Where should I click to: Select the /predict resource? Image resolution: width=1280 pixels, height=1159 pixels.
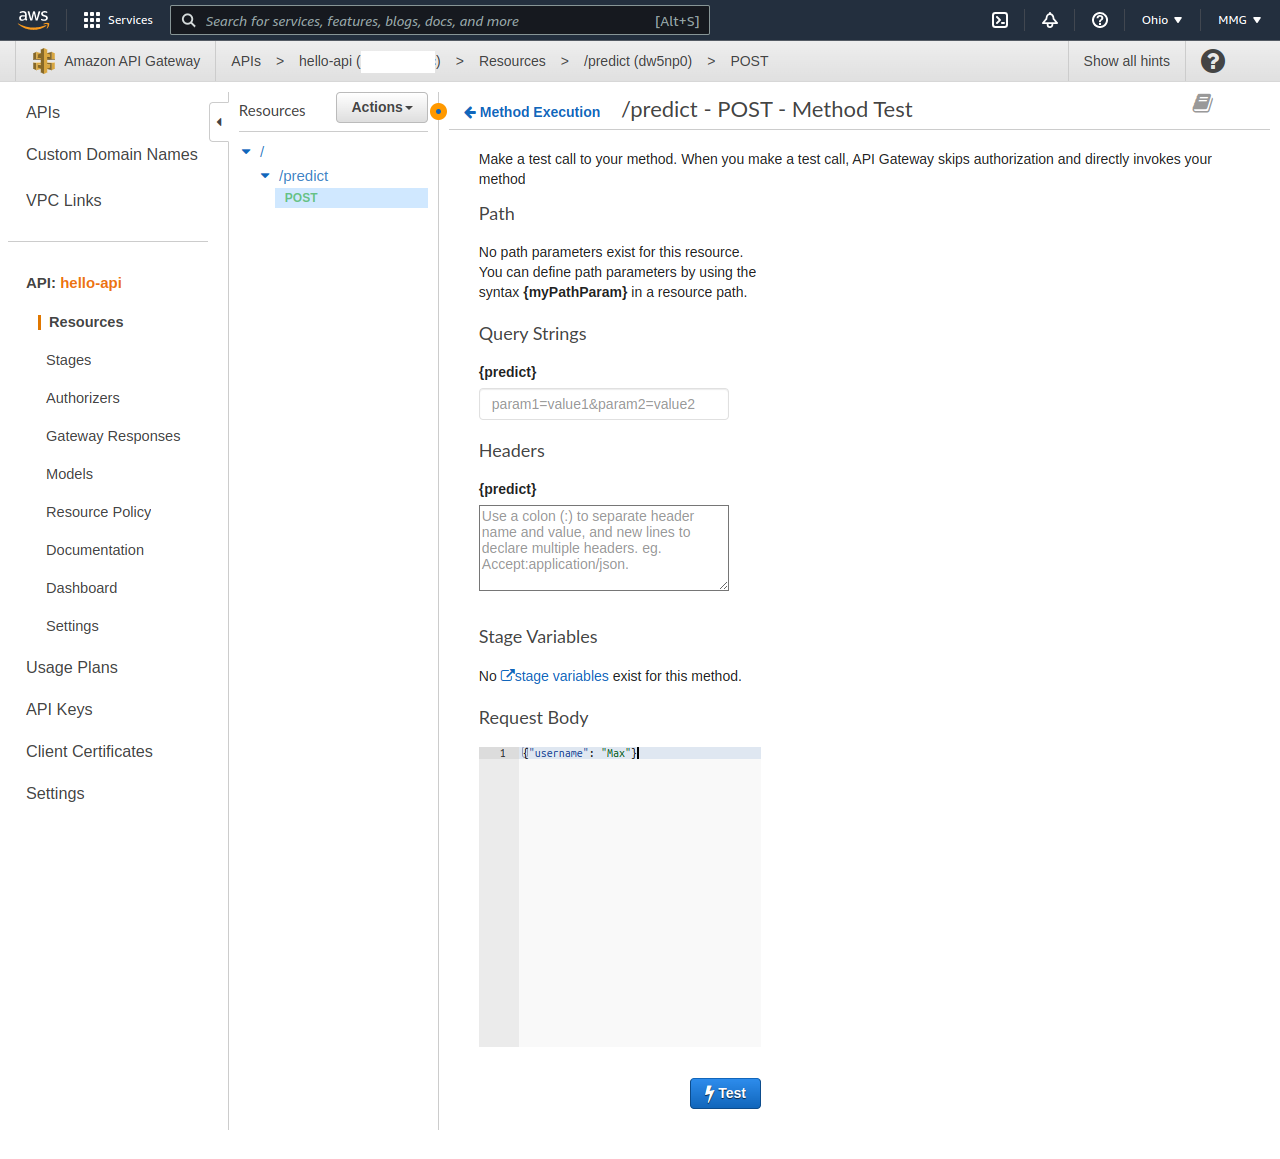click(x=303, y=176)
